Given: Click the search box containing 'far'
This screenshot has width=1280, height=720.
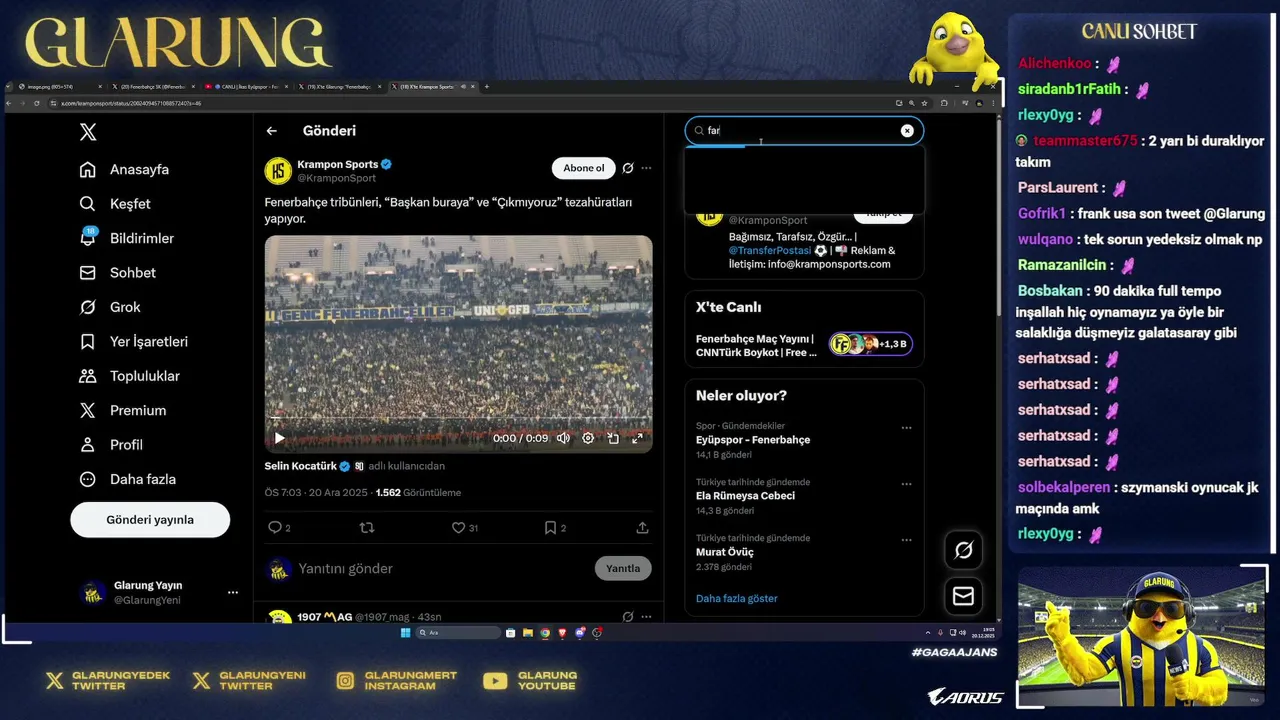Looking at the screenshot, I should [x=804, y=131].
